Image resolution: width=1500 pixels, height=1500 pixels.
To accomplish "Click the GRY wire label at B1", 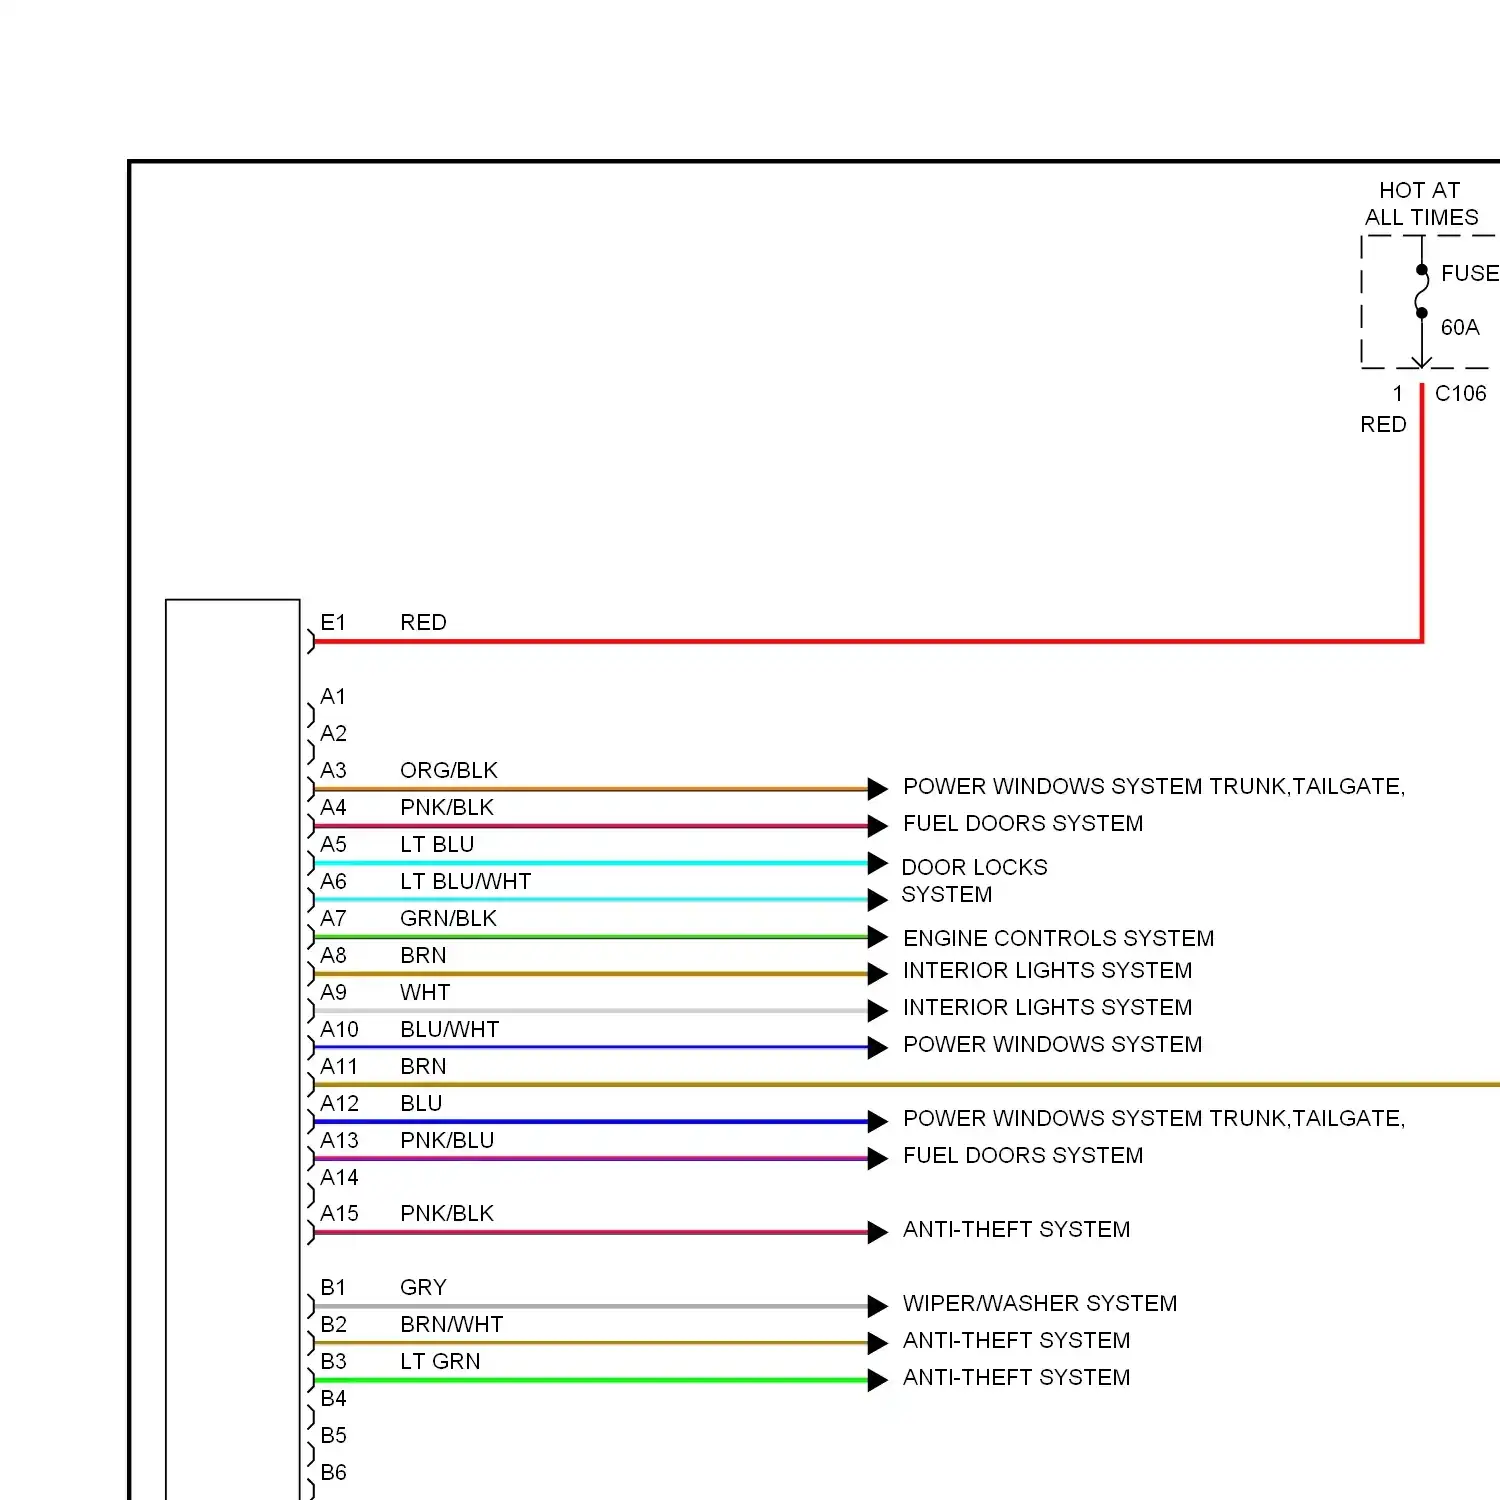I will (423, 1287).
